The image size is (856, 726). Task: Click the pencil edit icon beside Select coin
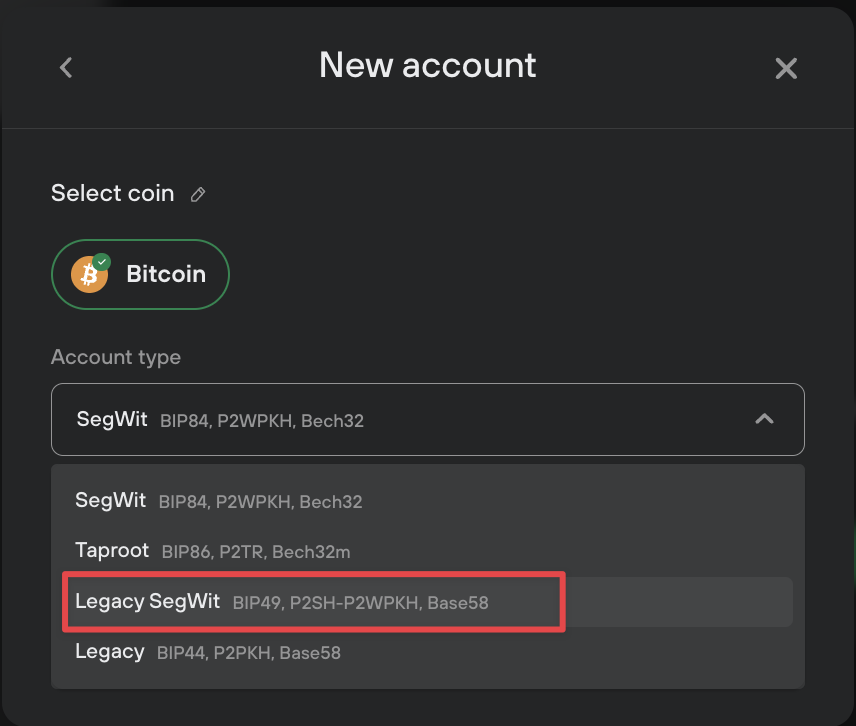click(x=198, y=194)
